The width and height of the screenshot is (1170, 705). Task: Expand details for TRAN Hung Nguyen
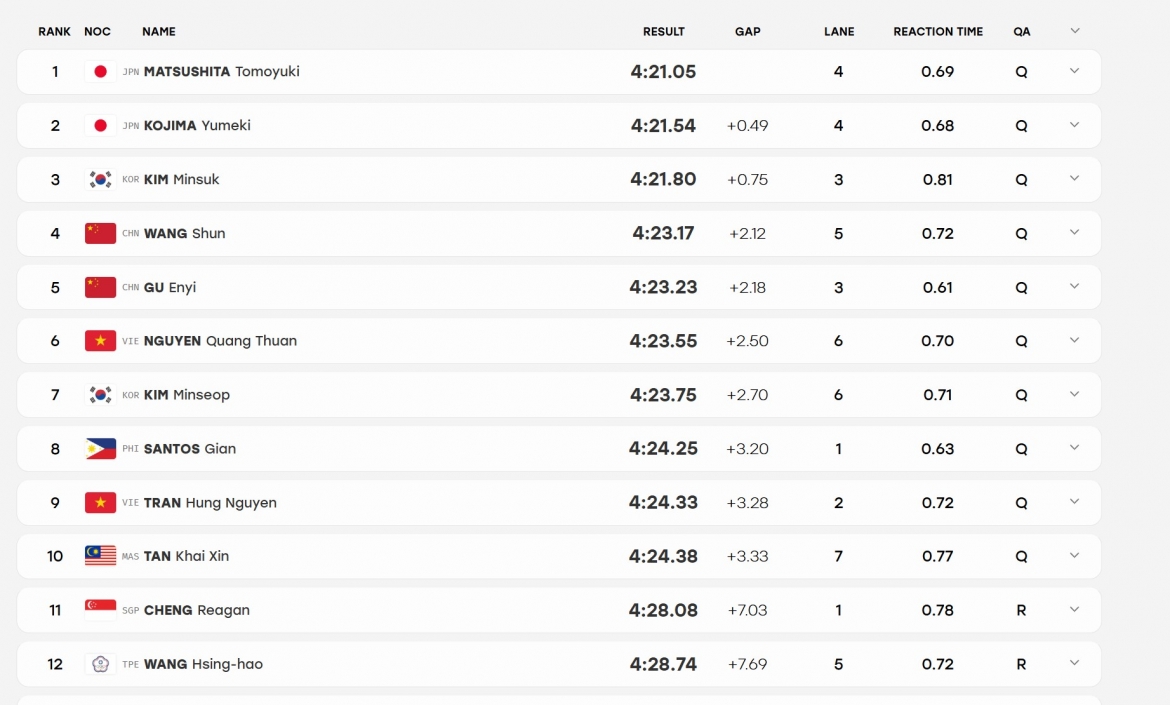click(1074, 501)
